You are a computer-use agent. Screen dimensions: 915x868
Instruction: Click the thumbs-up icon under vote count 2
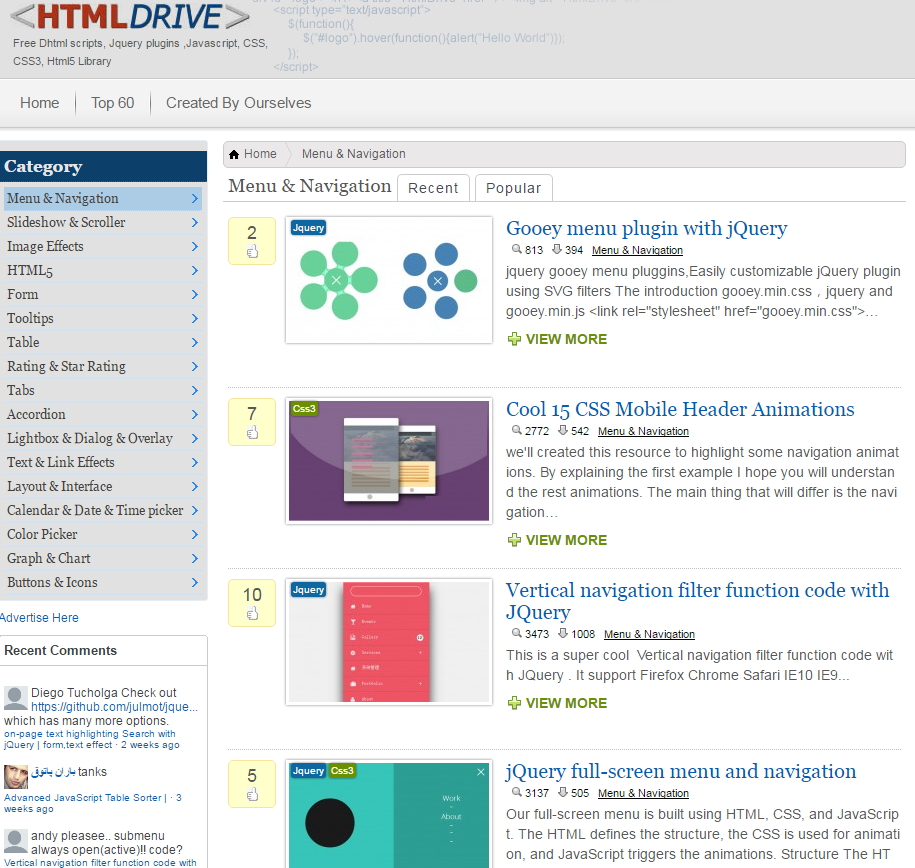(252, 252)
